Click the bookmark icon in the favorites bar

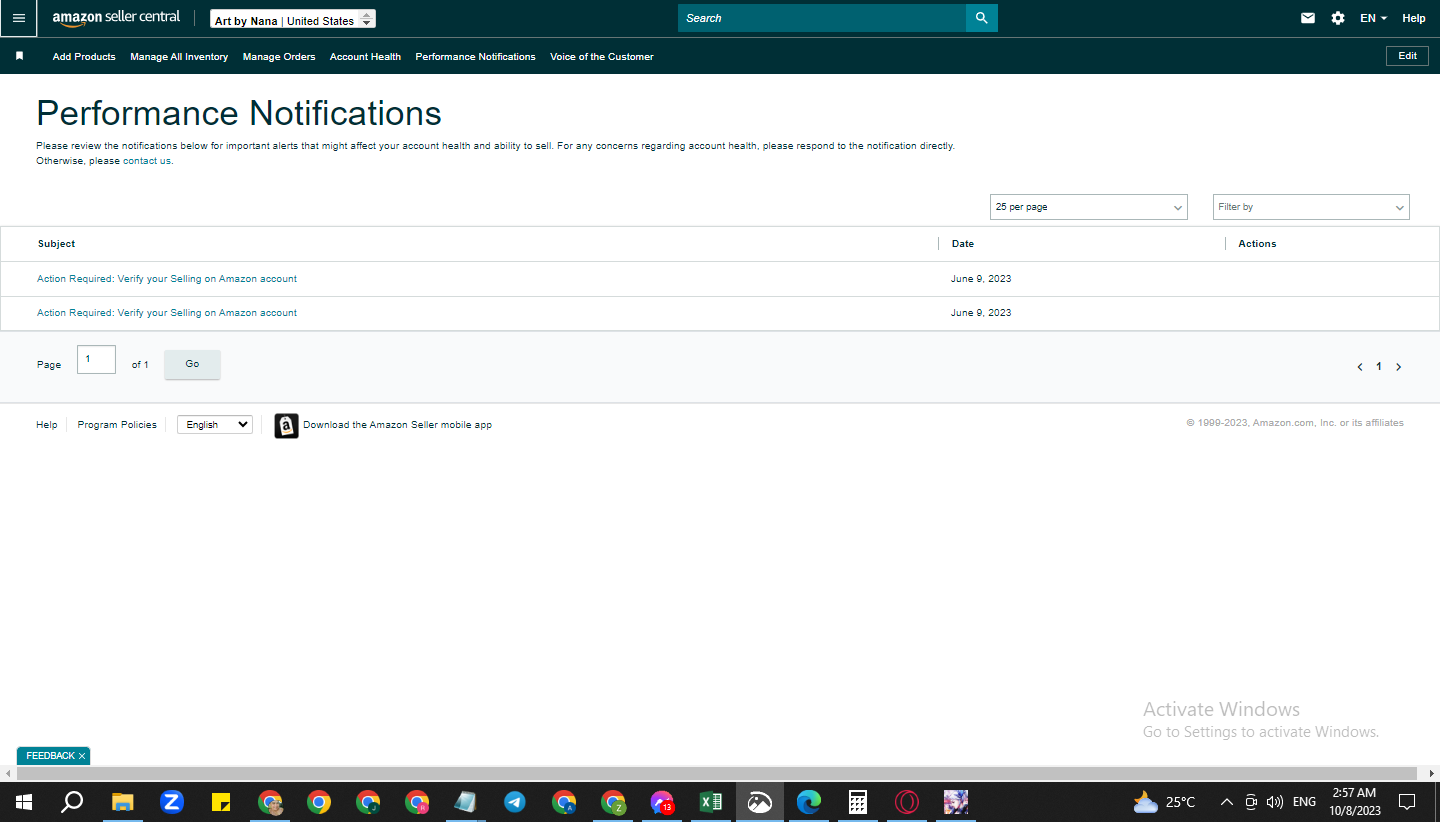(x=19, y=56)
